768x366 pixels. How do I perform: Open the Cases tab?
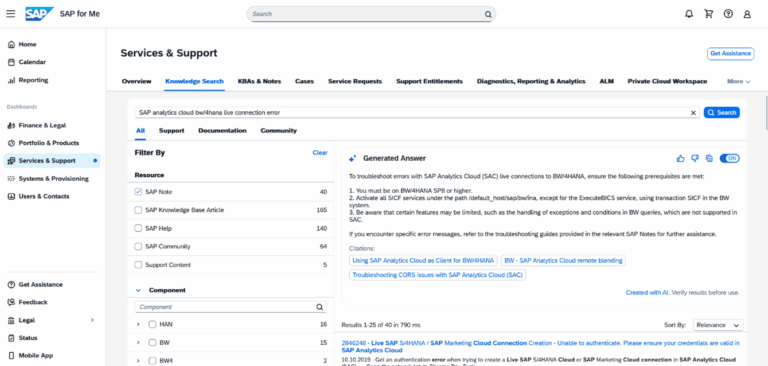[x=304, y=81]
